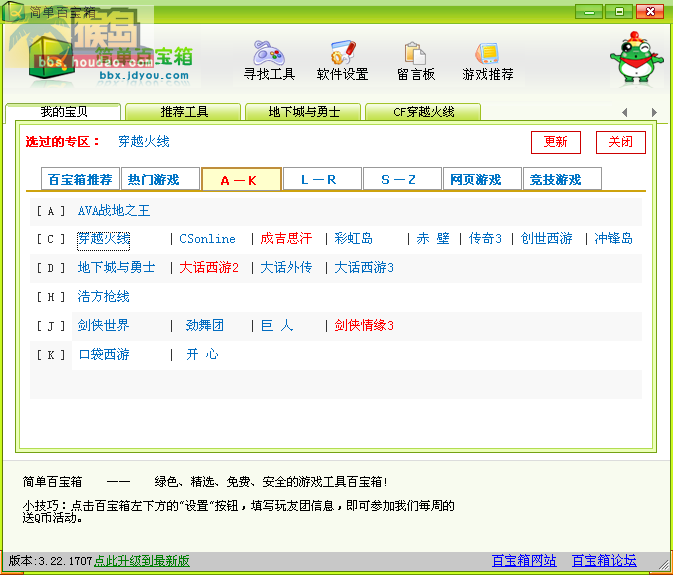
Task: Select the S—Z category tab
Action: pyautogui.click(x=402, y=179)
